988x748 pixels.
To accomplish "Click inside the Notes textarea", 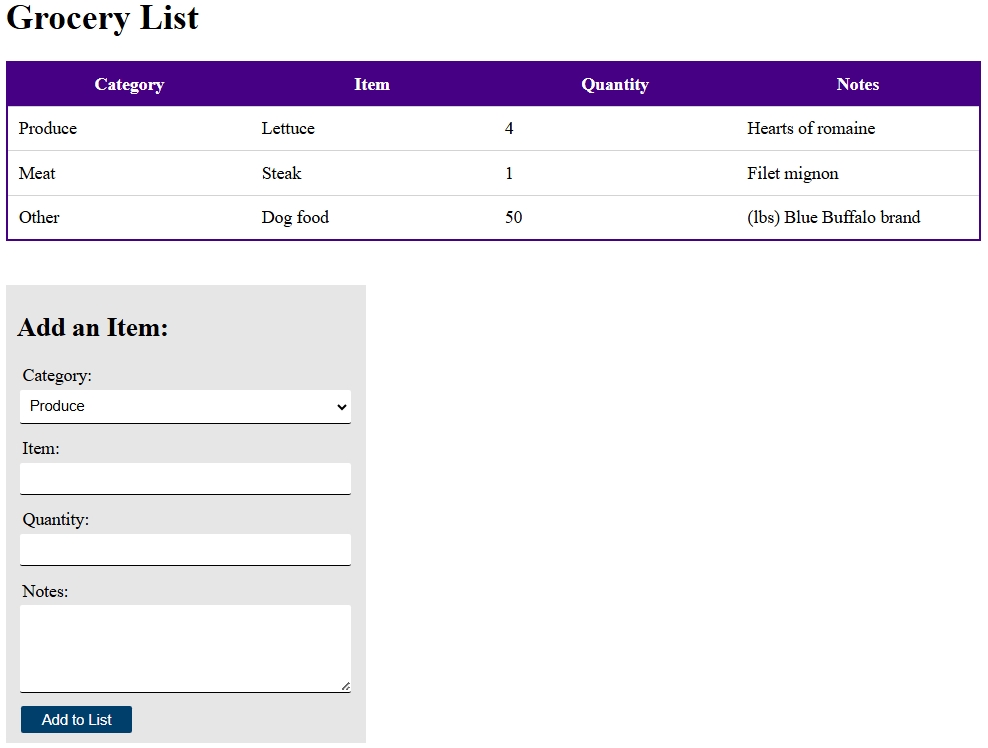I will tap(185, 647).
